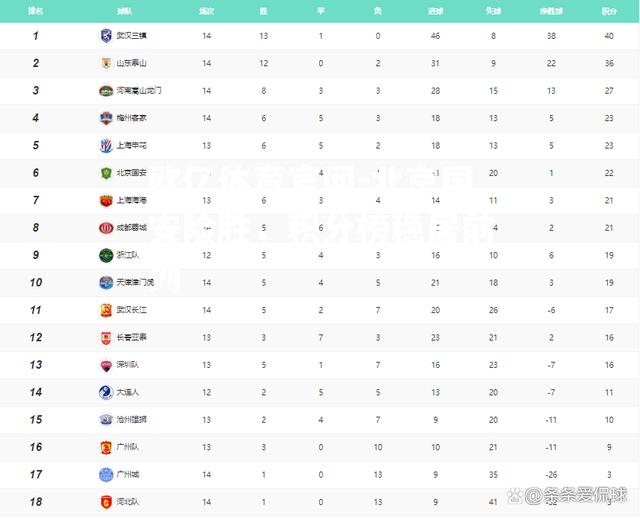
Task: Click the 净胜球 column header
Action: coord(551,11)
